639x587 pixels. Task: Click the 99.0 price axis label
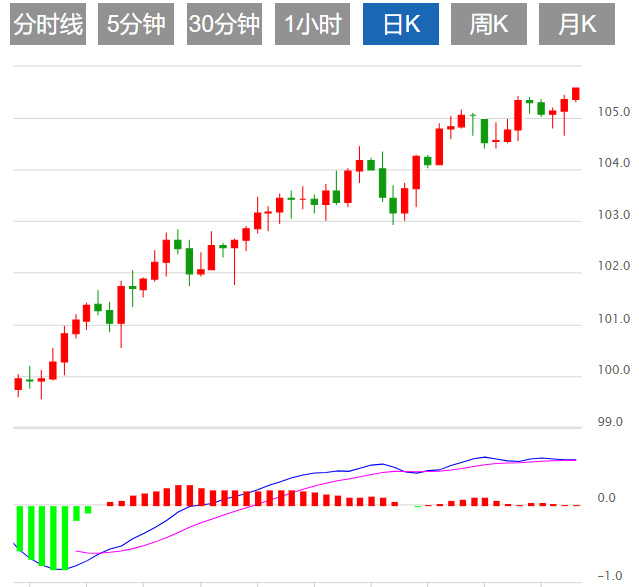(613, 422)
